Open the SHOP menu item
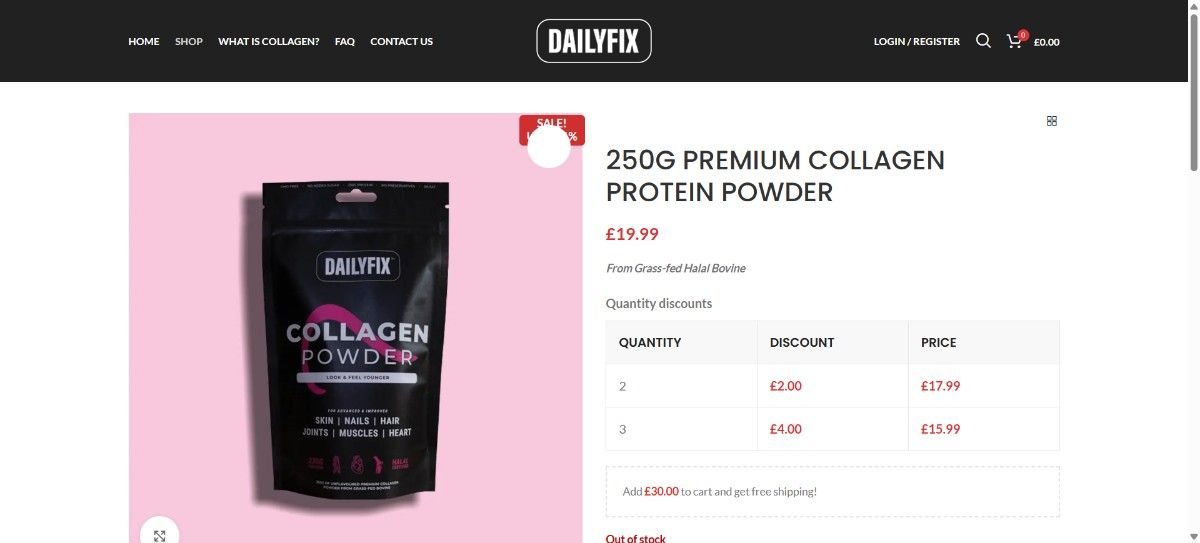Viewport: 1200px width, 543px height. coord(189,41)
